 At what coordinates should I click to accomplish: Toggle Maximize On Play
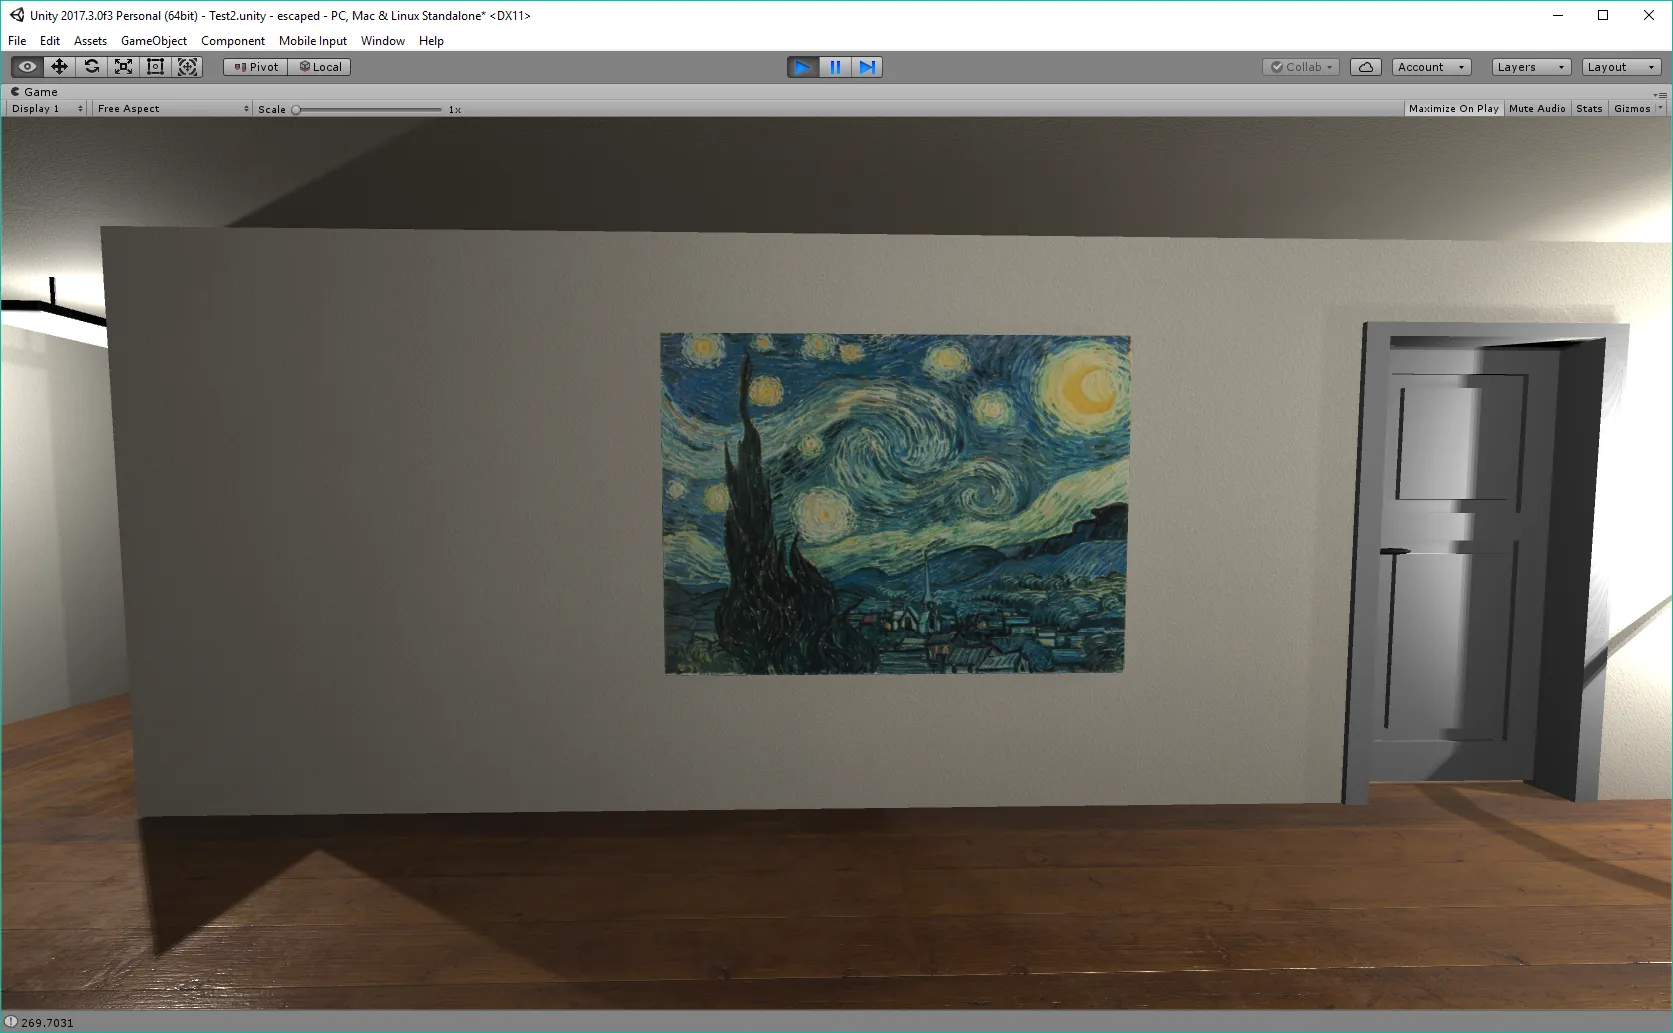click(x=1453, y=109)
